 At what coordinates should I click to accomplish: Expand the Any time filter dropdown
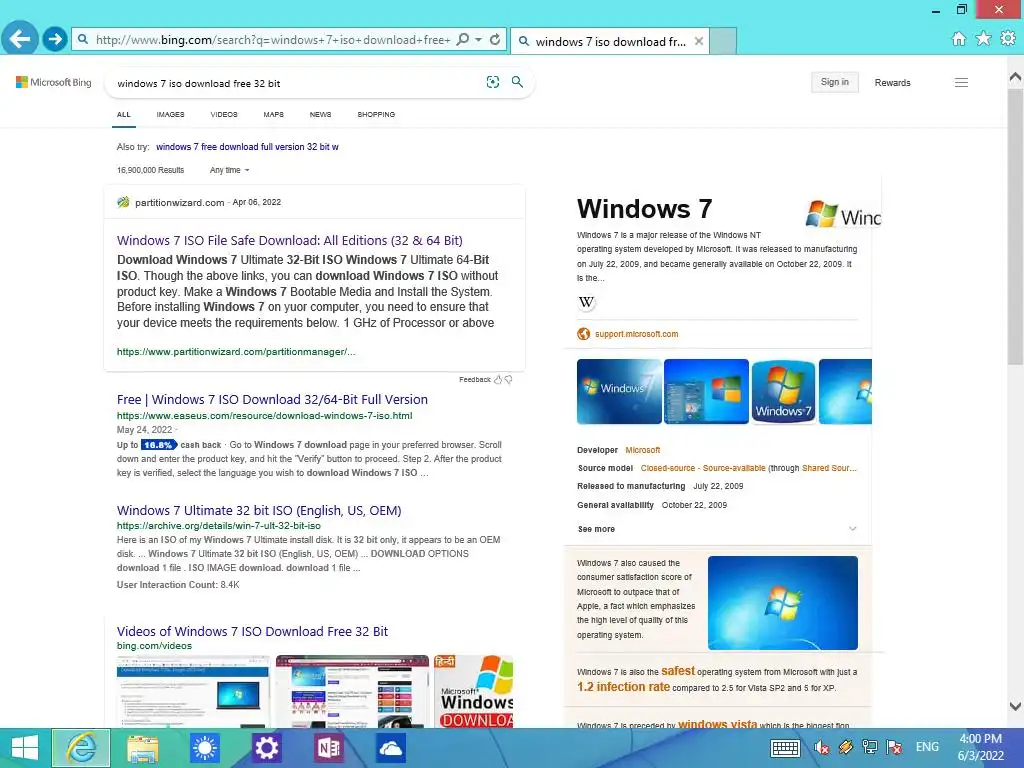click(x=229, y=170)
